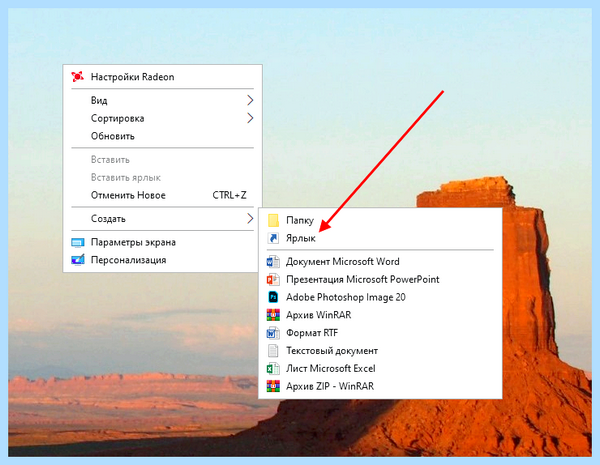The image size is (600, 465).
Task: Open Настройки Radeon menu entry
Action: point(163,77)
